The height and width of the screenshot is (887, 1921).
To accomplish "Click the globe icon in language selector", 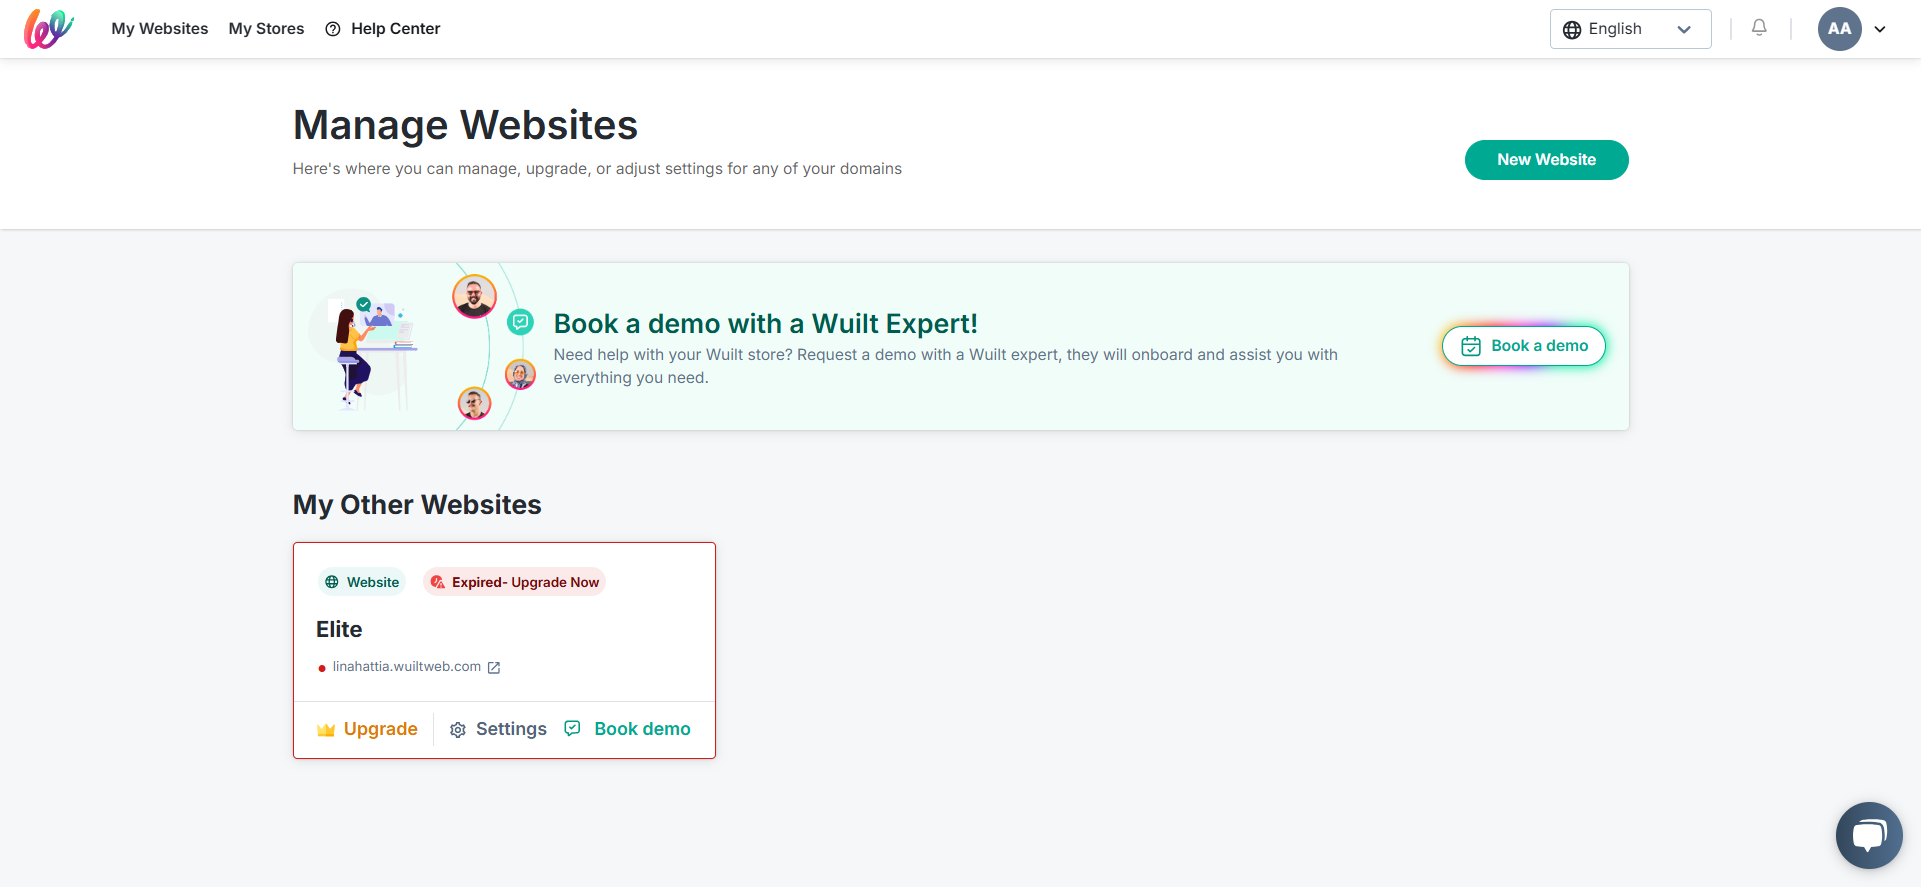I will (x=1572, y=29).
